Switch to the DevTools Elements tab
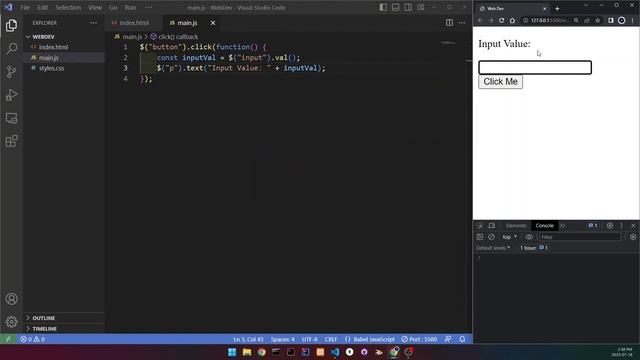Image resolution: width=640 pixels, height=360 pixels. click(516, 226)
